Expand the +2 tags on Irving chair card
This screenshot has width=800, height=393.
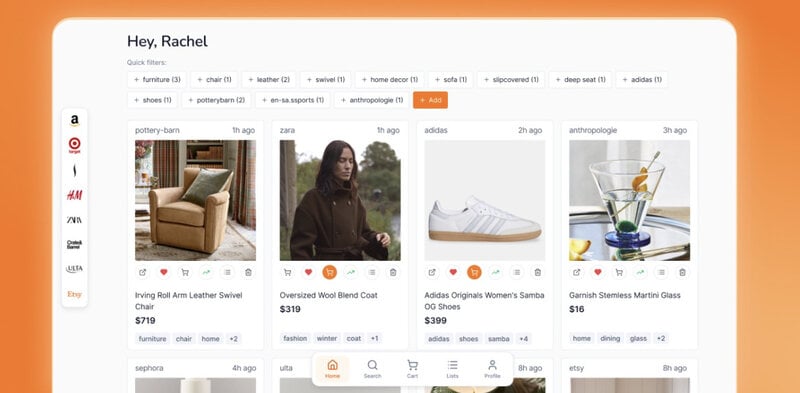(x=234, y=338)
